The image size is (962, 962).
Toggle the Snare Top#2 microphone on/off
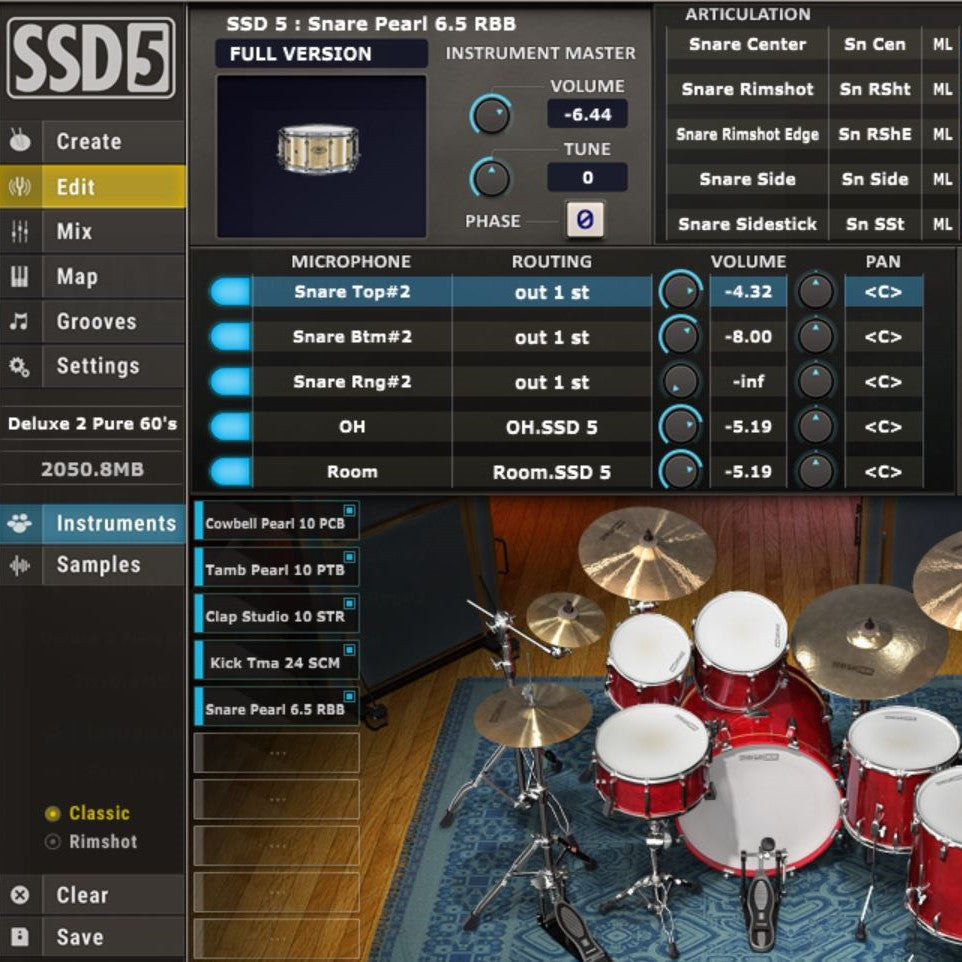tap(228, 292)
